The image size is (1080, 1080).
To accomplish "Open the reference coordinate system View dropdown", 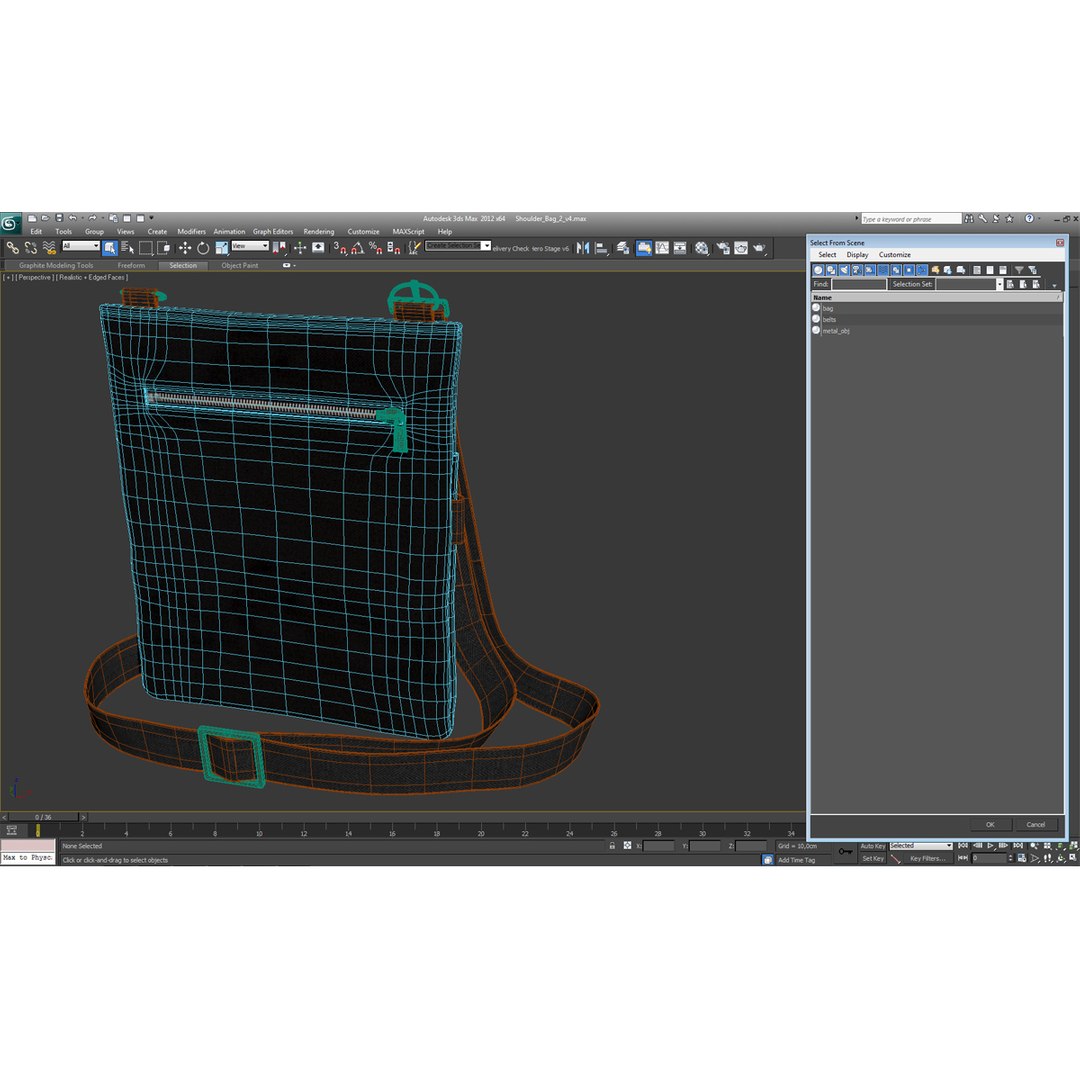I will (x=249, y=246).
